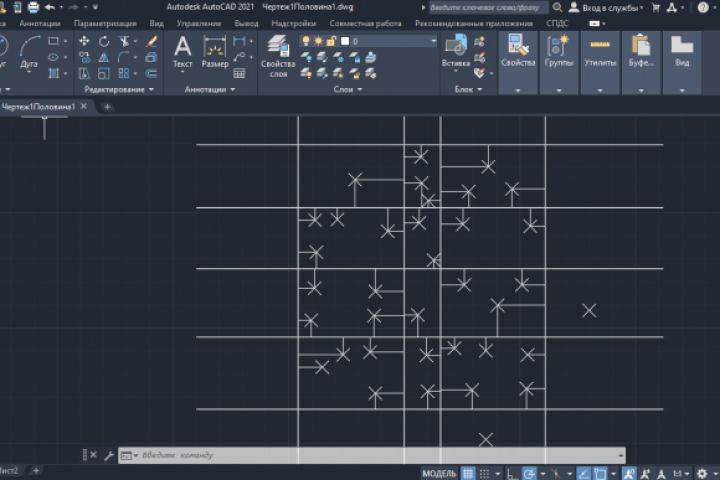Toggle snap mode in status bar
Image resolution: width=720 pixels, height=480 pixels.
485,473
